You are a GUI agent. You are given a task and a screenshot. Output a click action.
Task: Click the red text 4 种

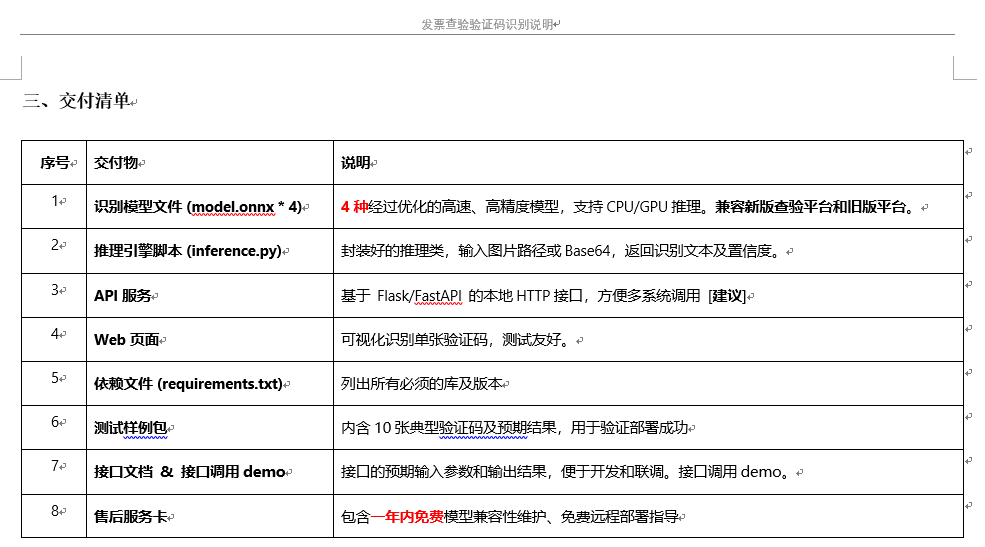tap(354, 207)
